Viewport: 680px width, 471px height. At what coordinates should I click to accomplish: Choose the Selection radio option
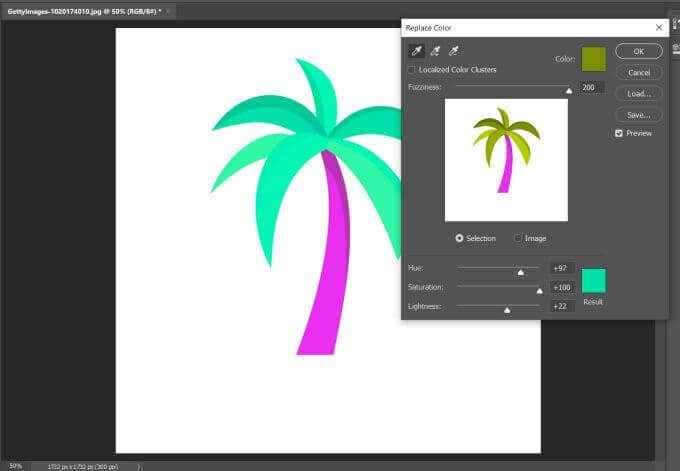(459, 238)
